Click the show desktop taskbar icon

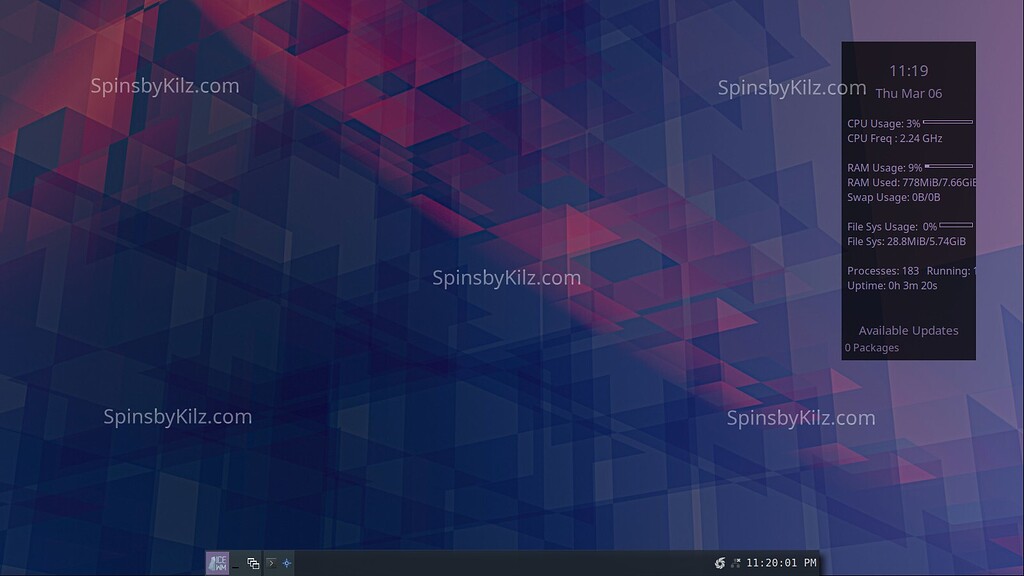pyautogui.click(x=238, y=567)
